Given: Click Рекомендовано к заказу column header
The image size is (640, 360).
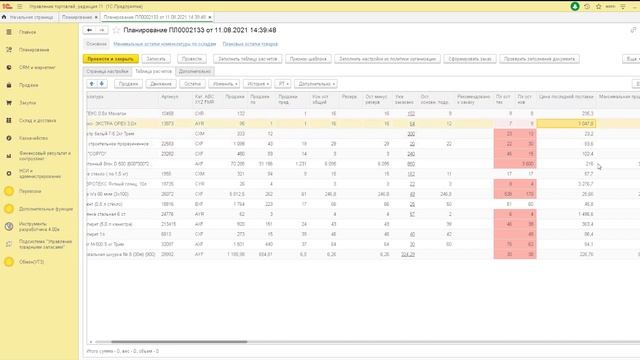Looking at the screenshot, I should coord(473,100).
